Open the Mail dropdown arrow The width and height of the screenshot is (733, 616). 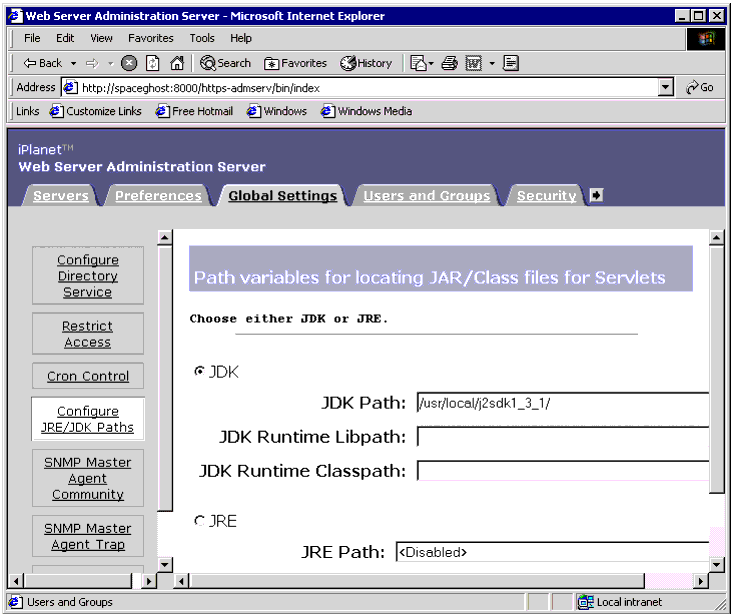pos(431,63)
